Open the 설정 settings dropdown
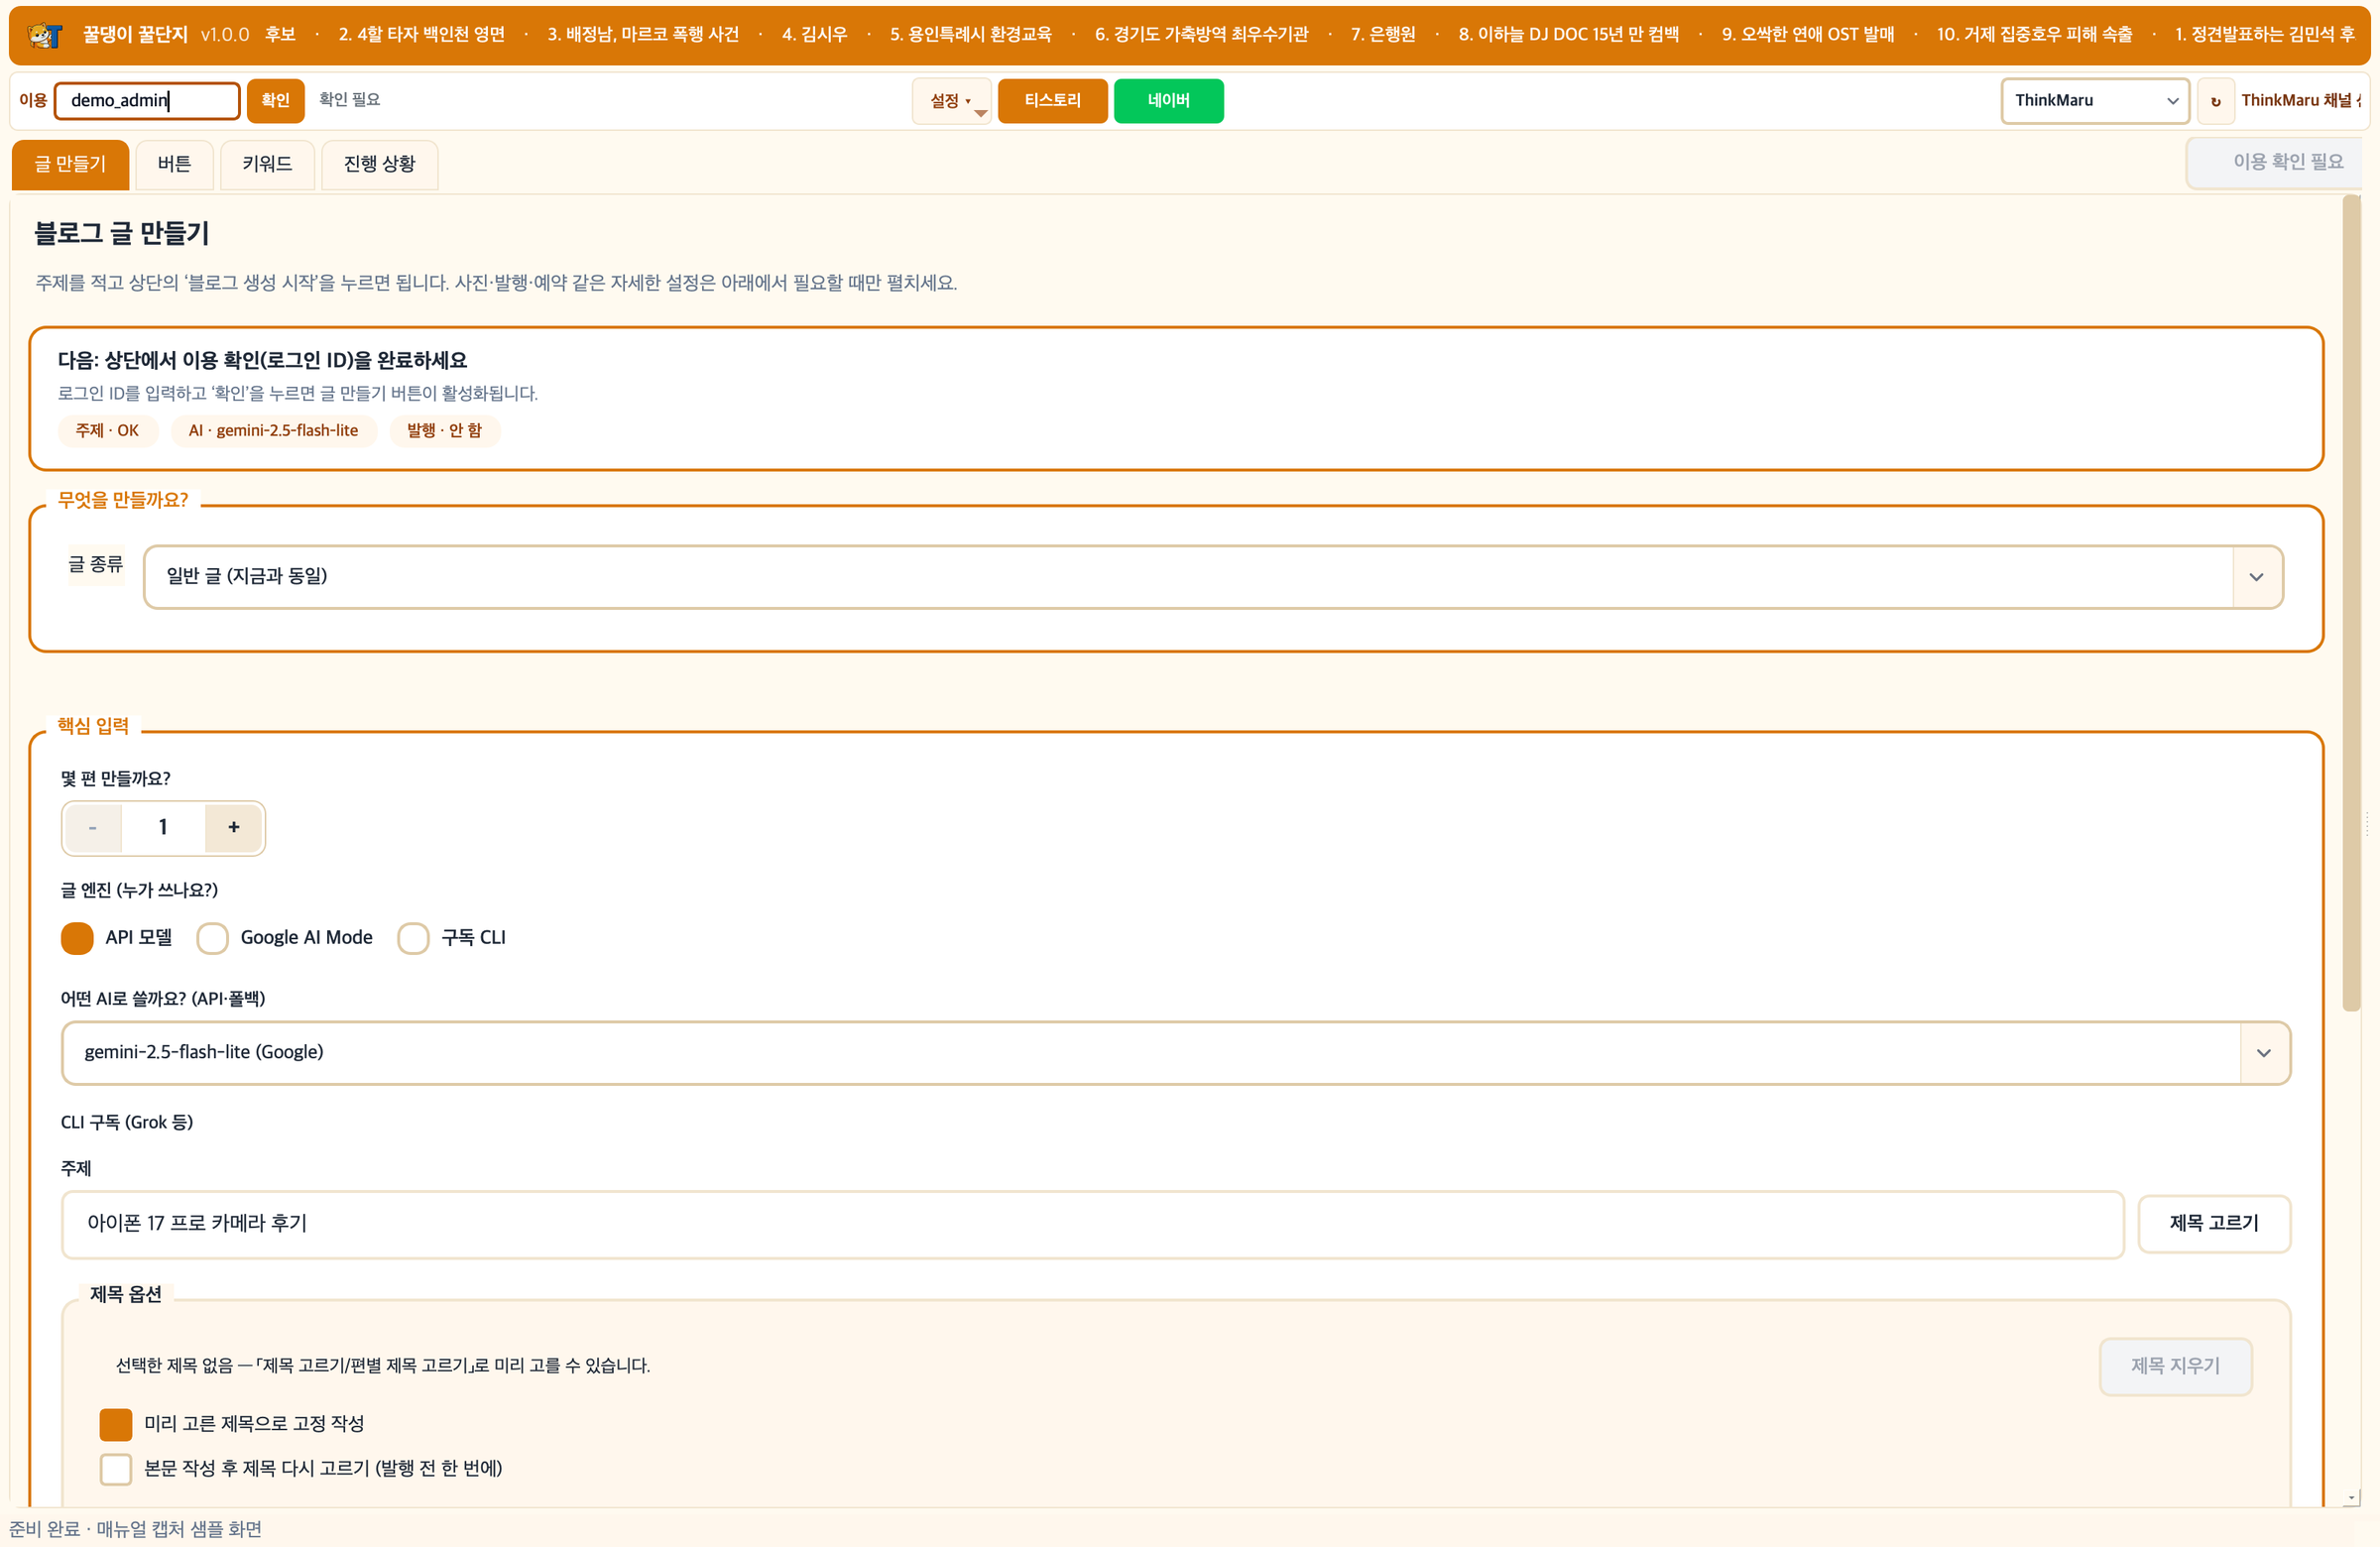The image size is (2380, 1547). pyautogui.click(x=951, y=101)
